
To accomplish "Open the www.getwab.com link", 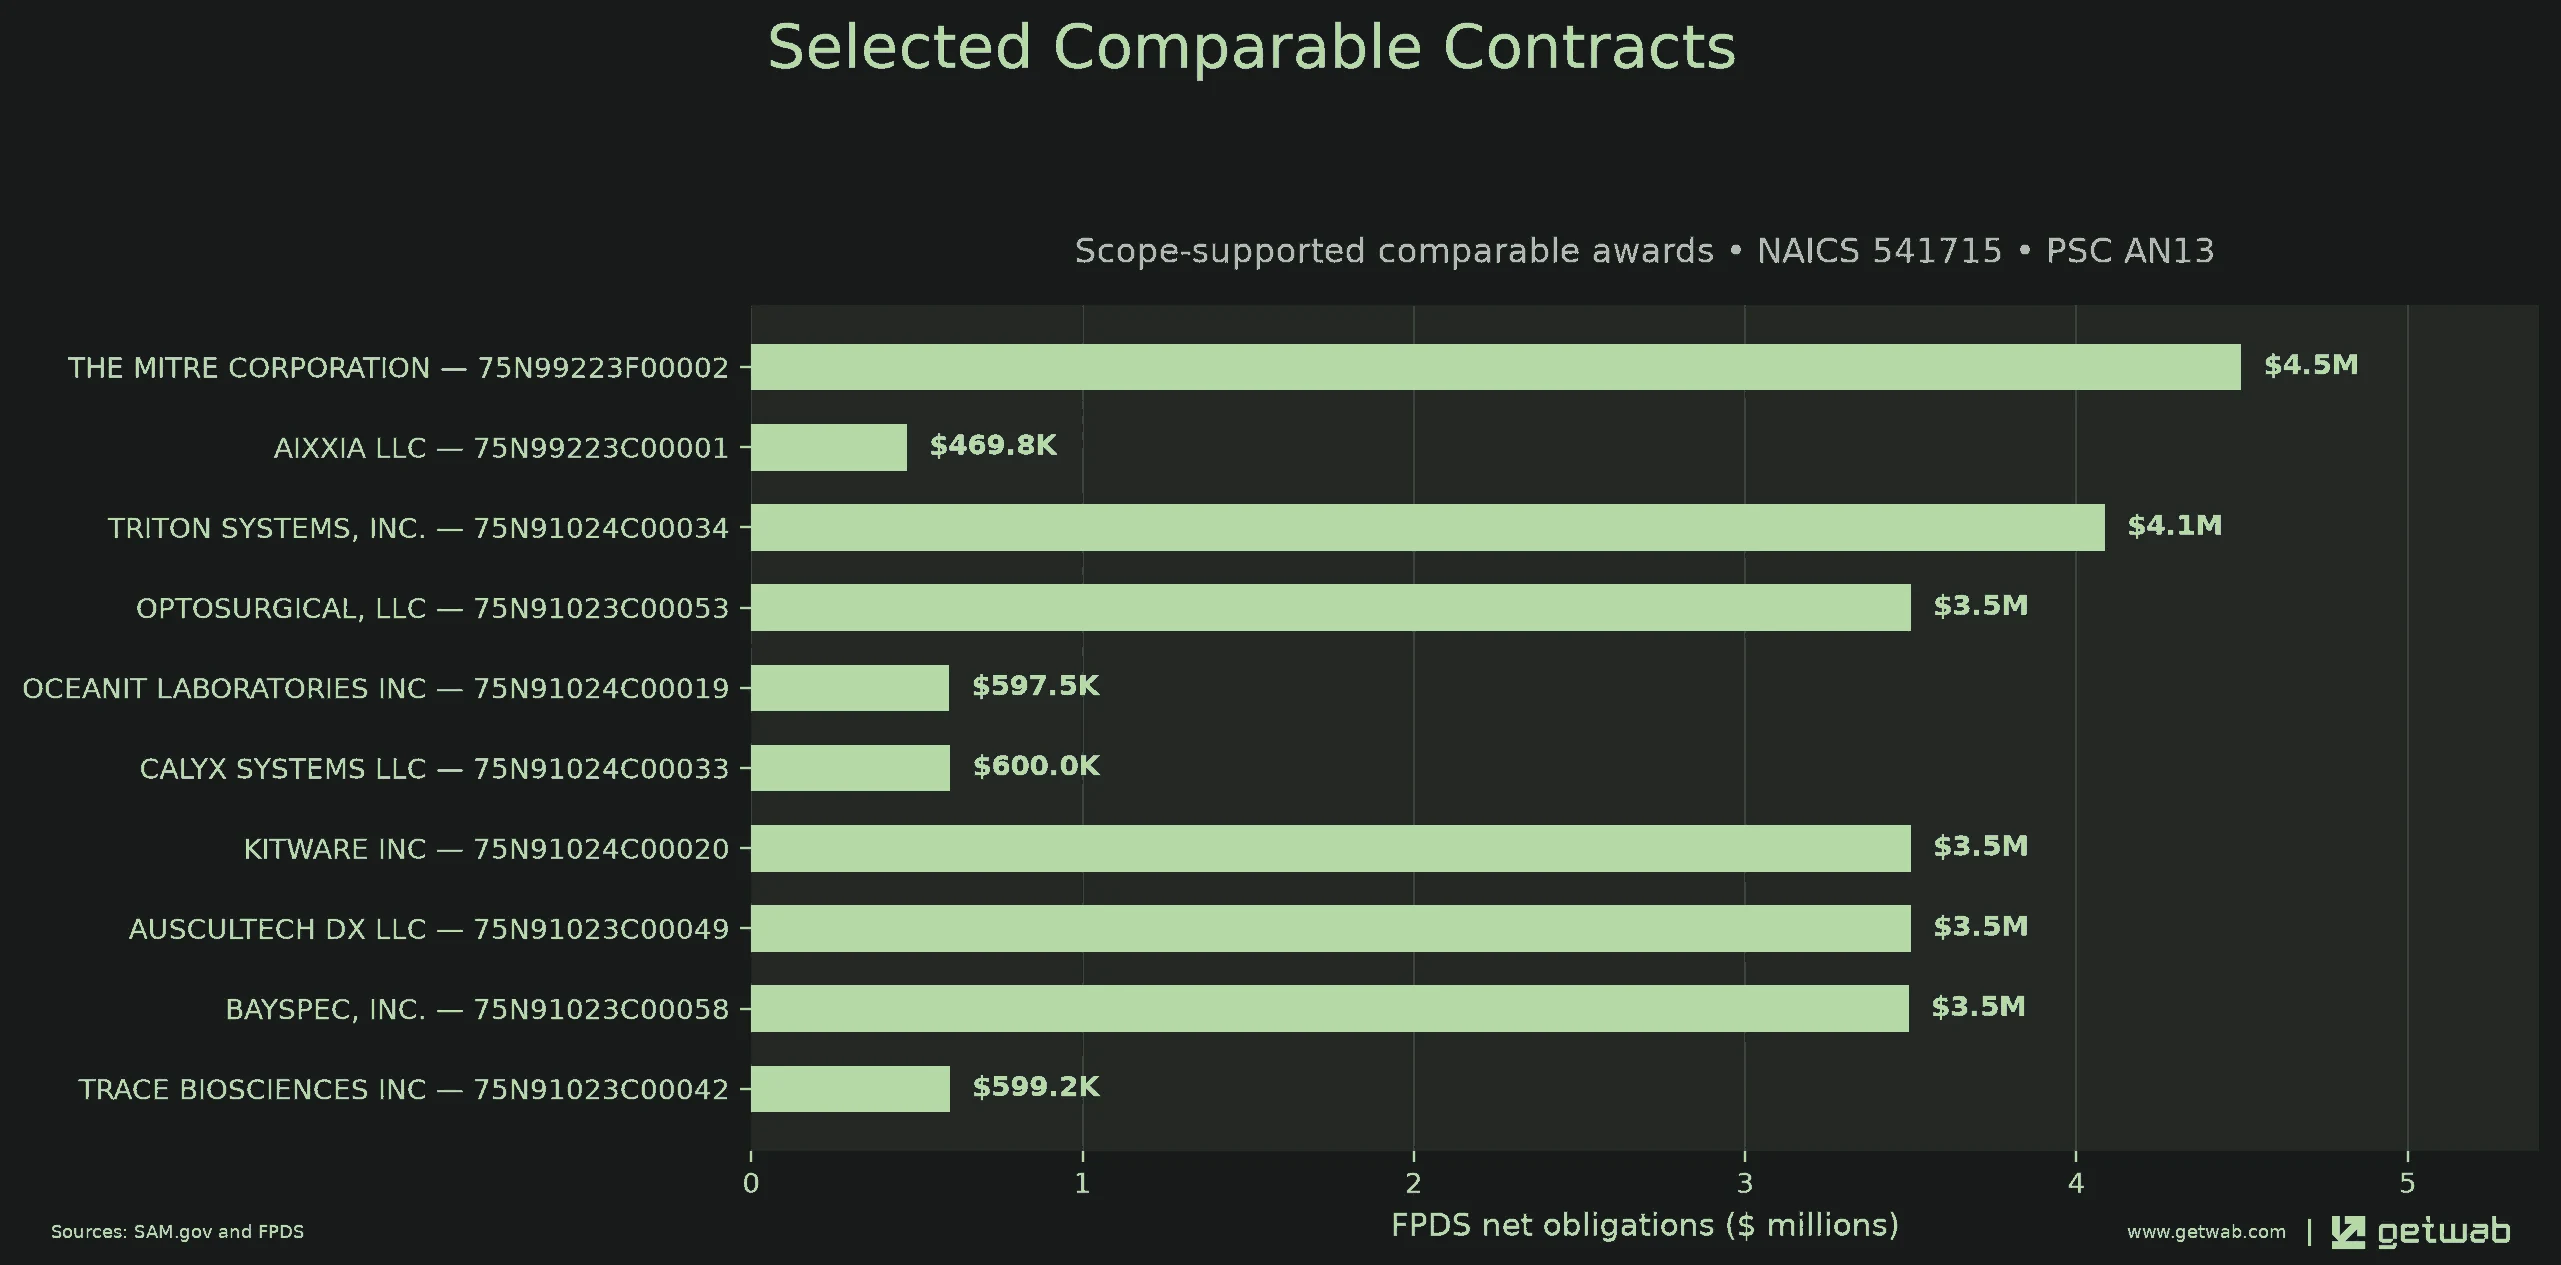I will tap(2206, 1232).
